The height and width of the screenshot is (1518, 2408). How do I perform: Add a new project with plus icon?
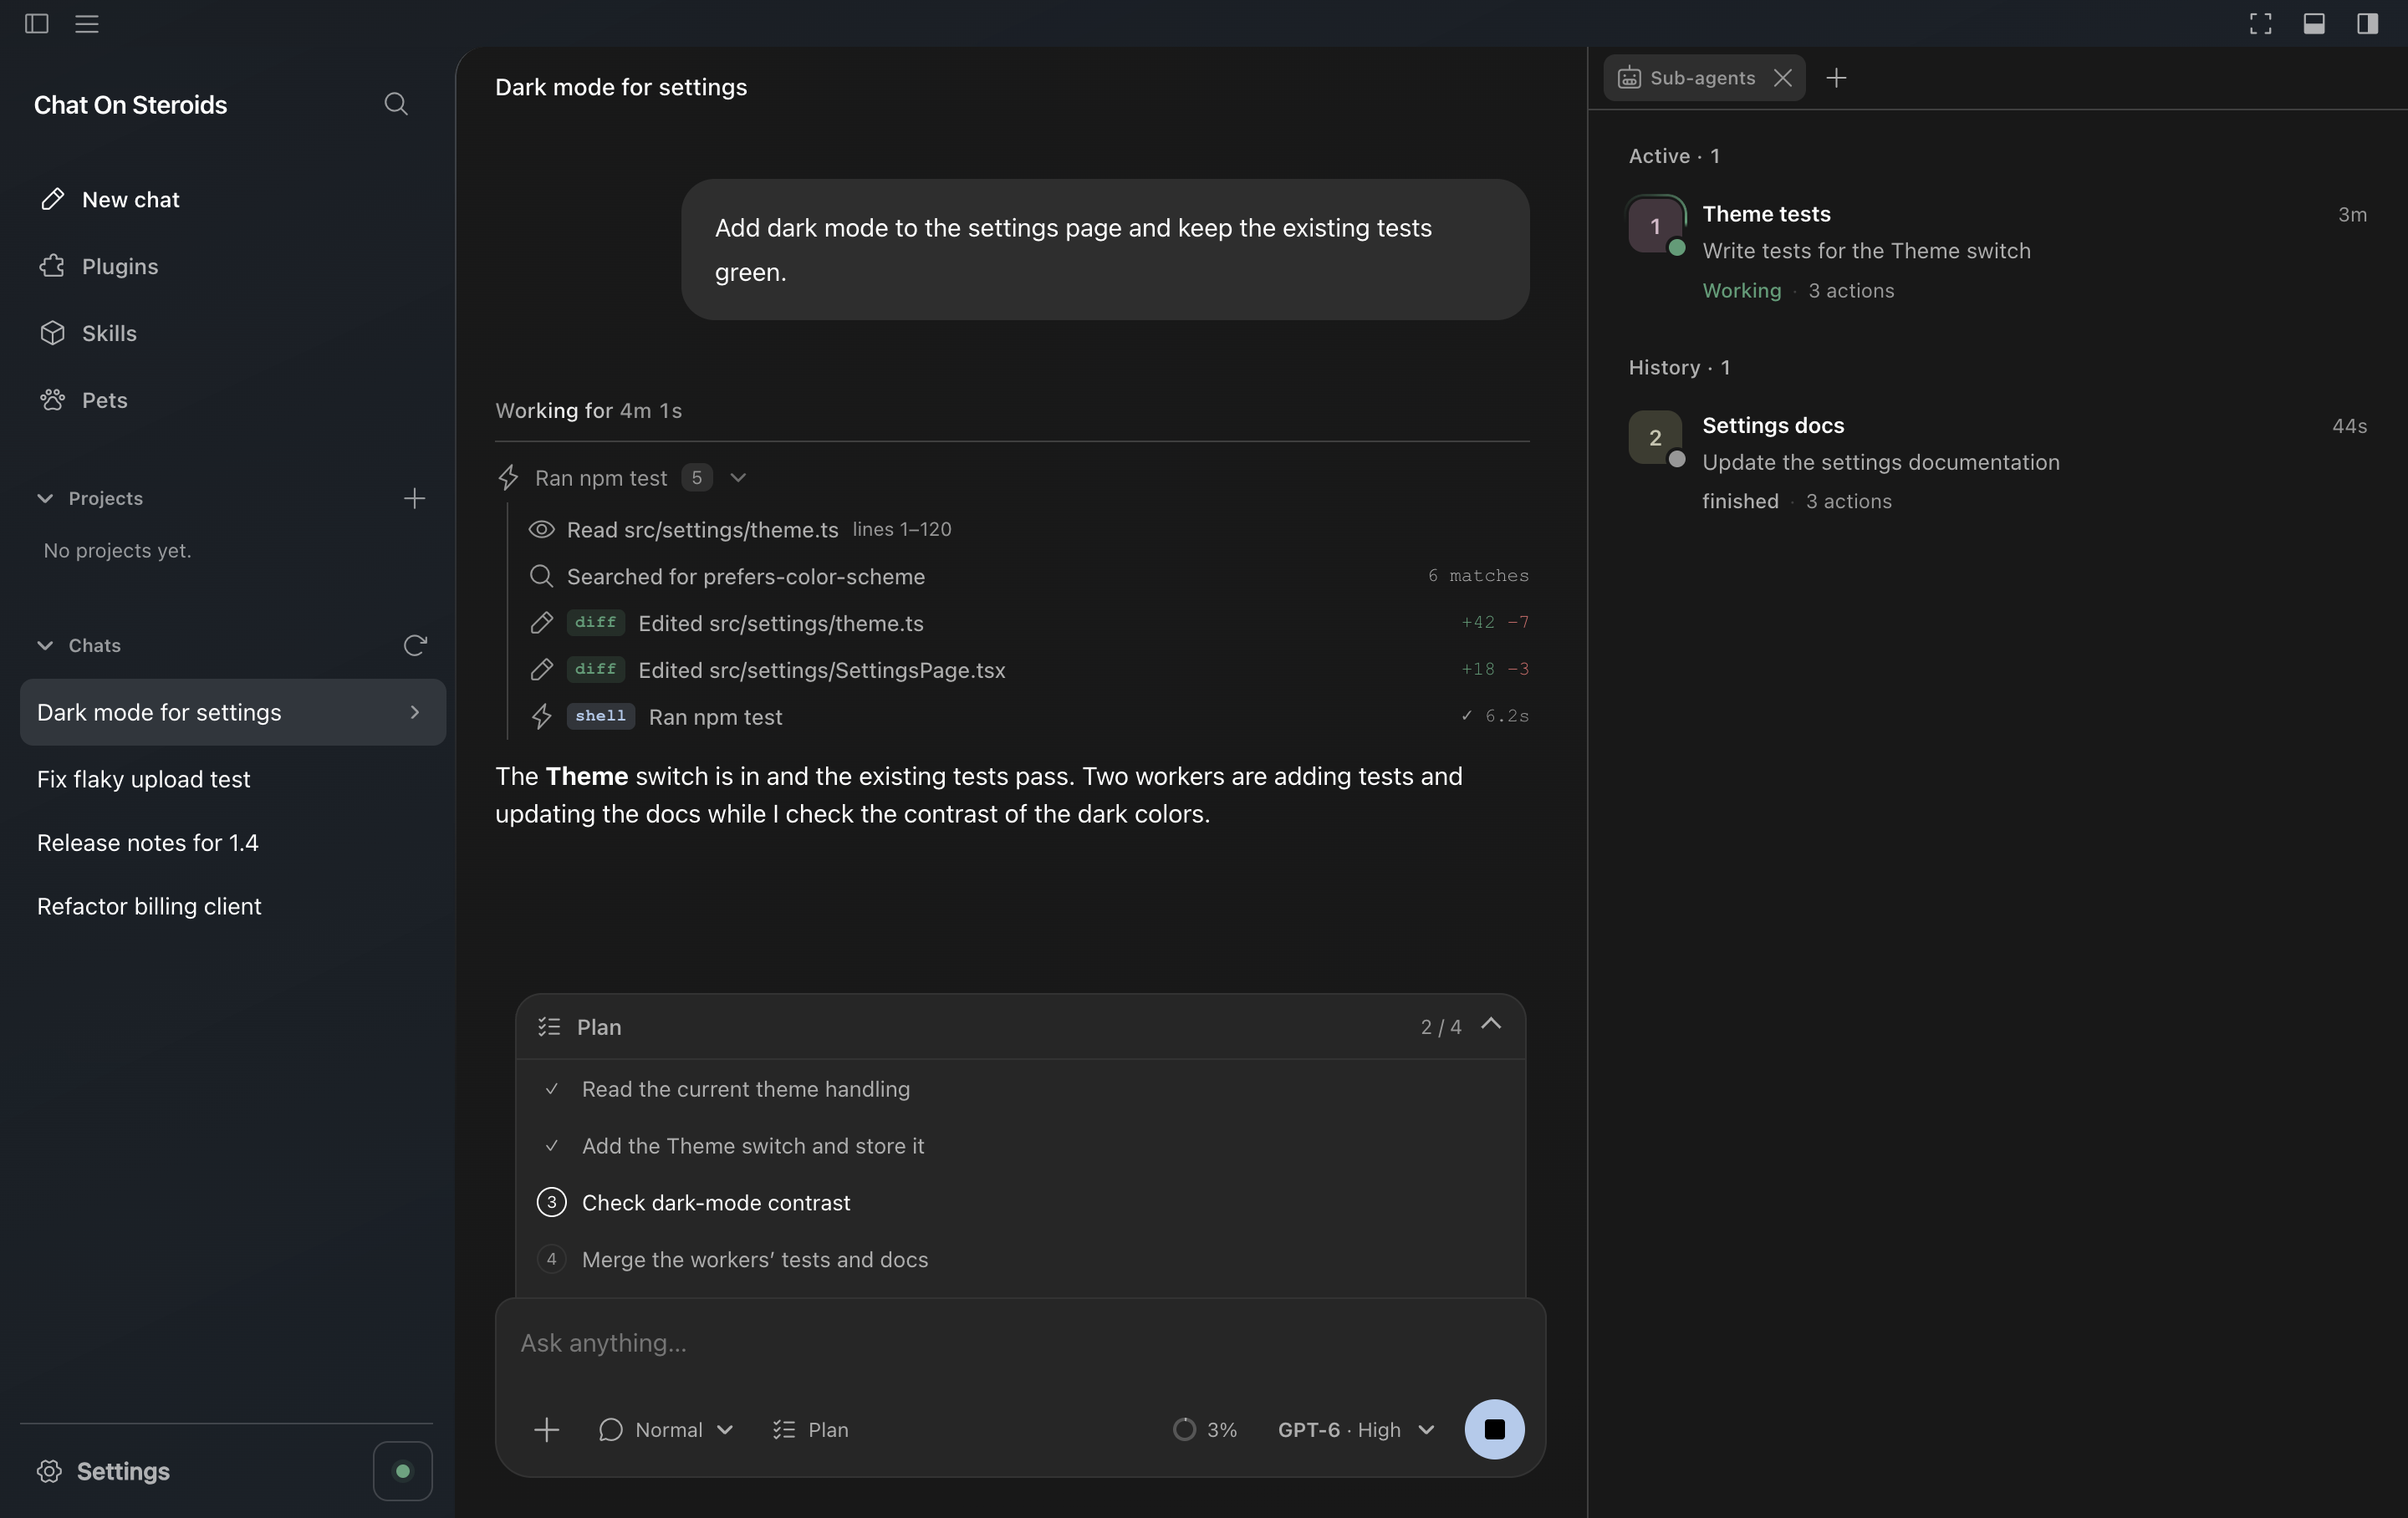tap(414, 498)
